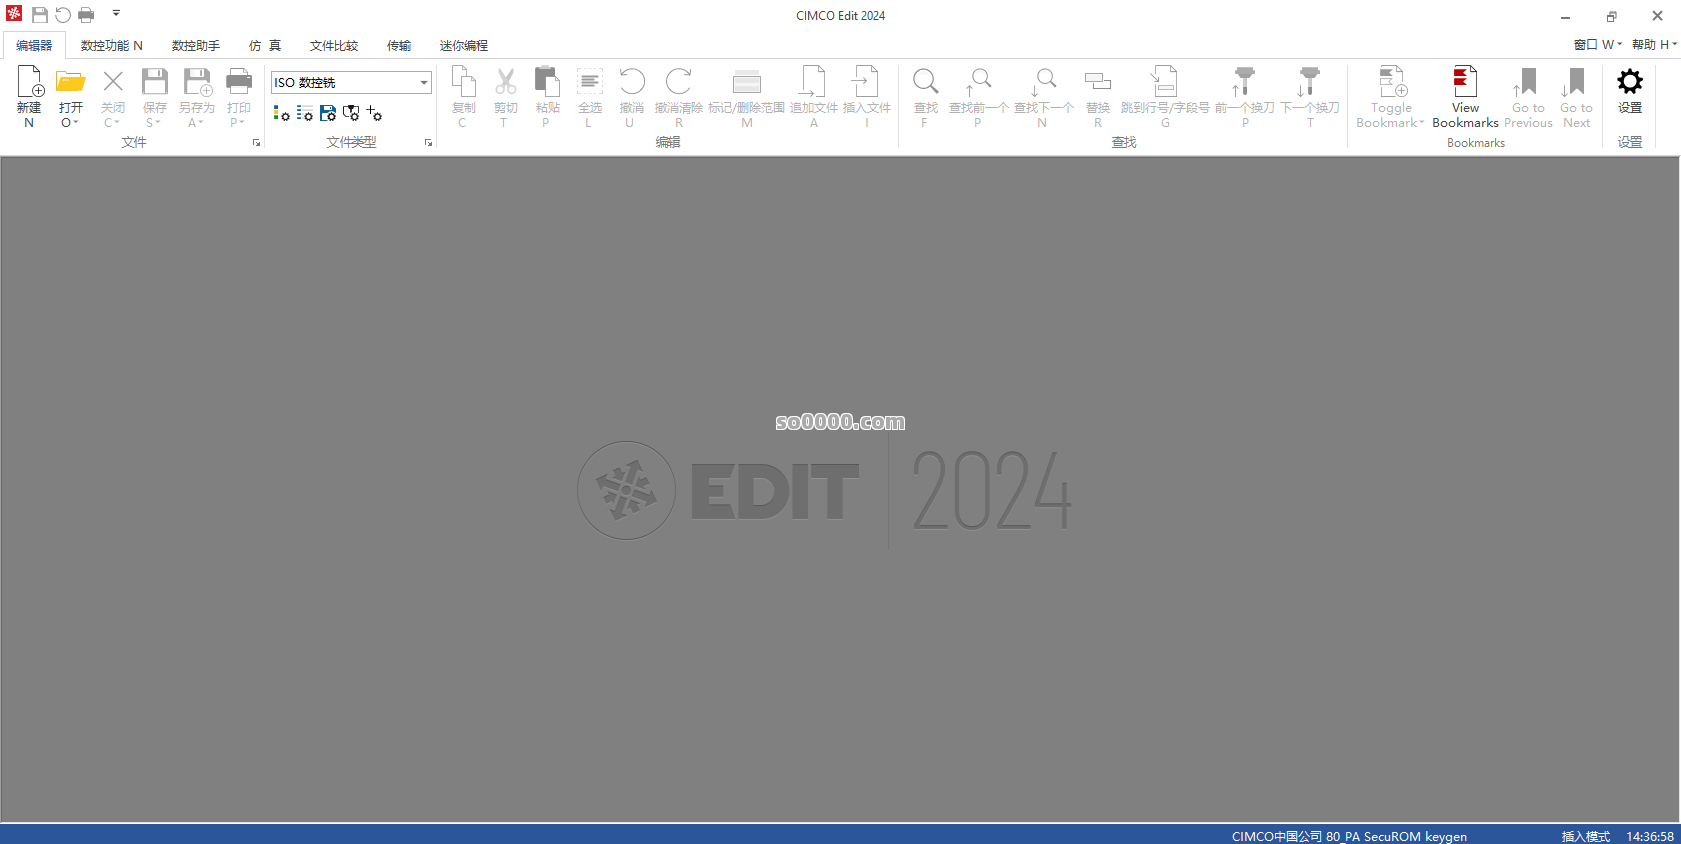
Task: Switch to the 文件比较 tab
Action: click(x=334, y=45)
